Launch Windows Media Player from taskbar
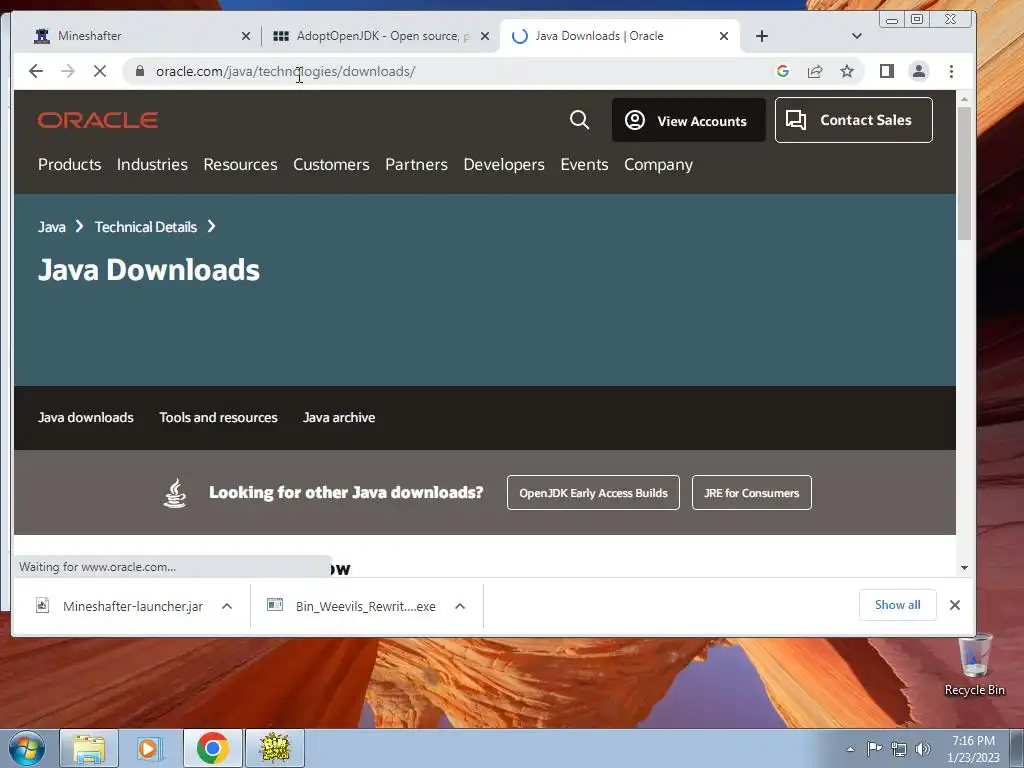 (149, 748)
